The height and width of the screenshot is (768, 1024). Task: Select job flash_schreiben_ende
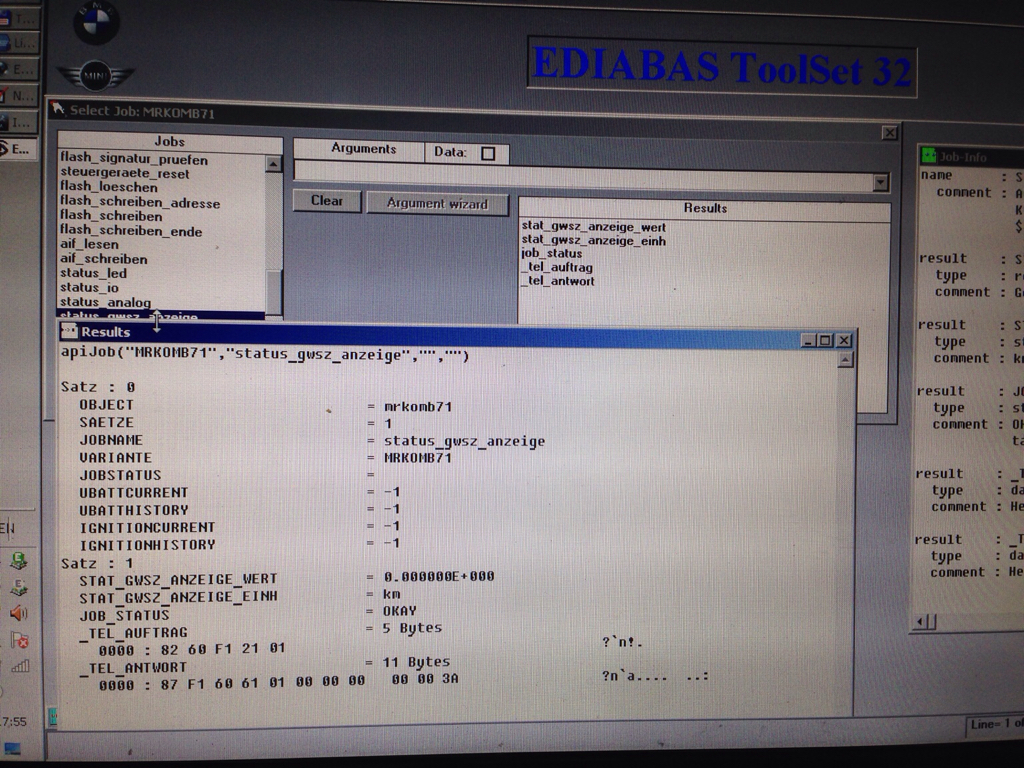click(x=131, y=231)
